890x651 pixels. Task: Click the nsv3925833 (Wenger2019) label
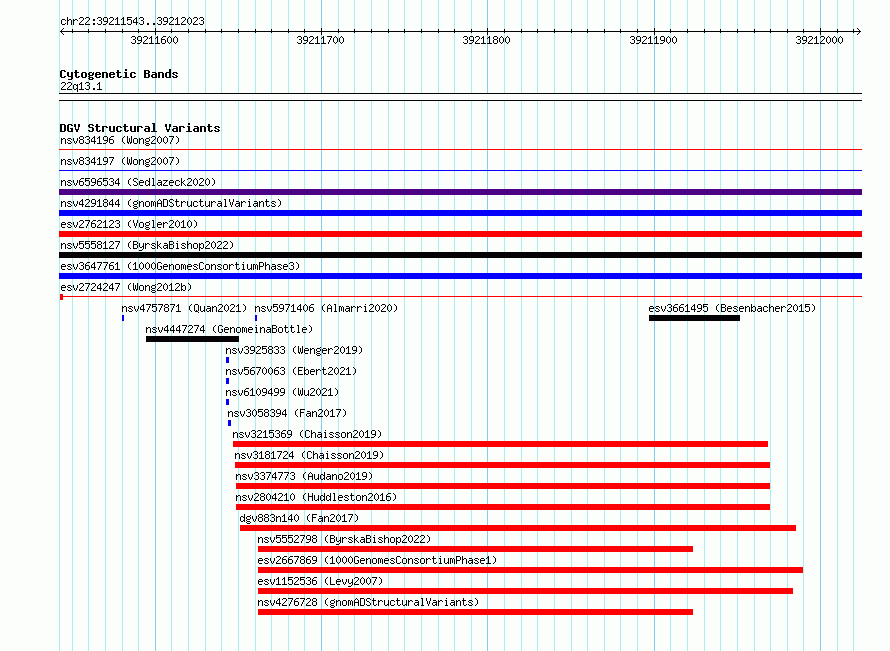tap(294, 350)
